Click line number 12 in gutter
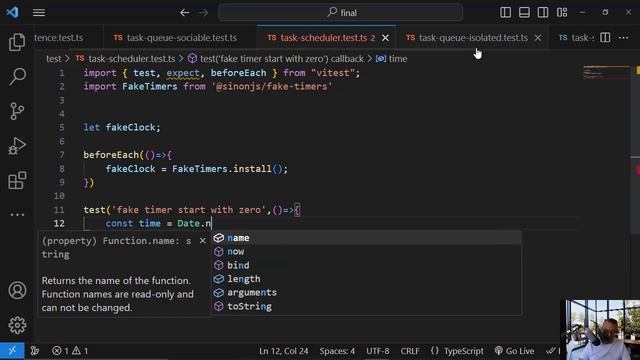The image size is (640, 360). tap(59, 223)
